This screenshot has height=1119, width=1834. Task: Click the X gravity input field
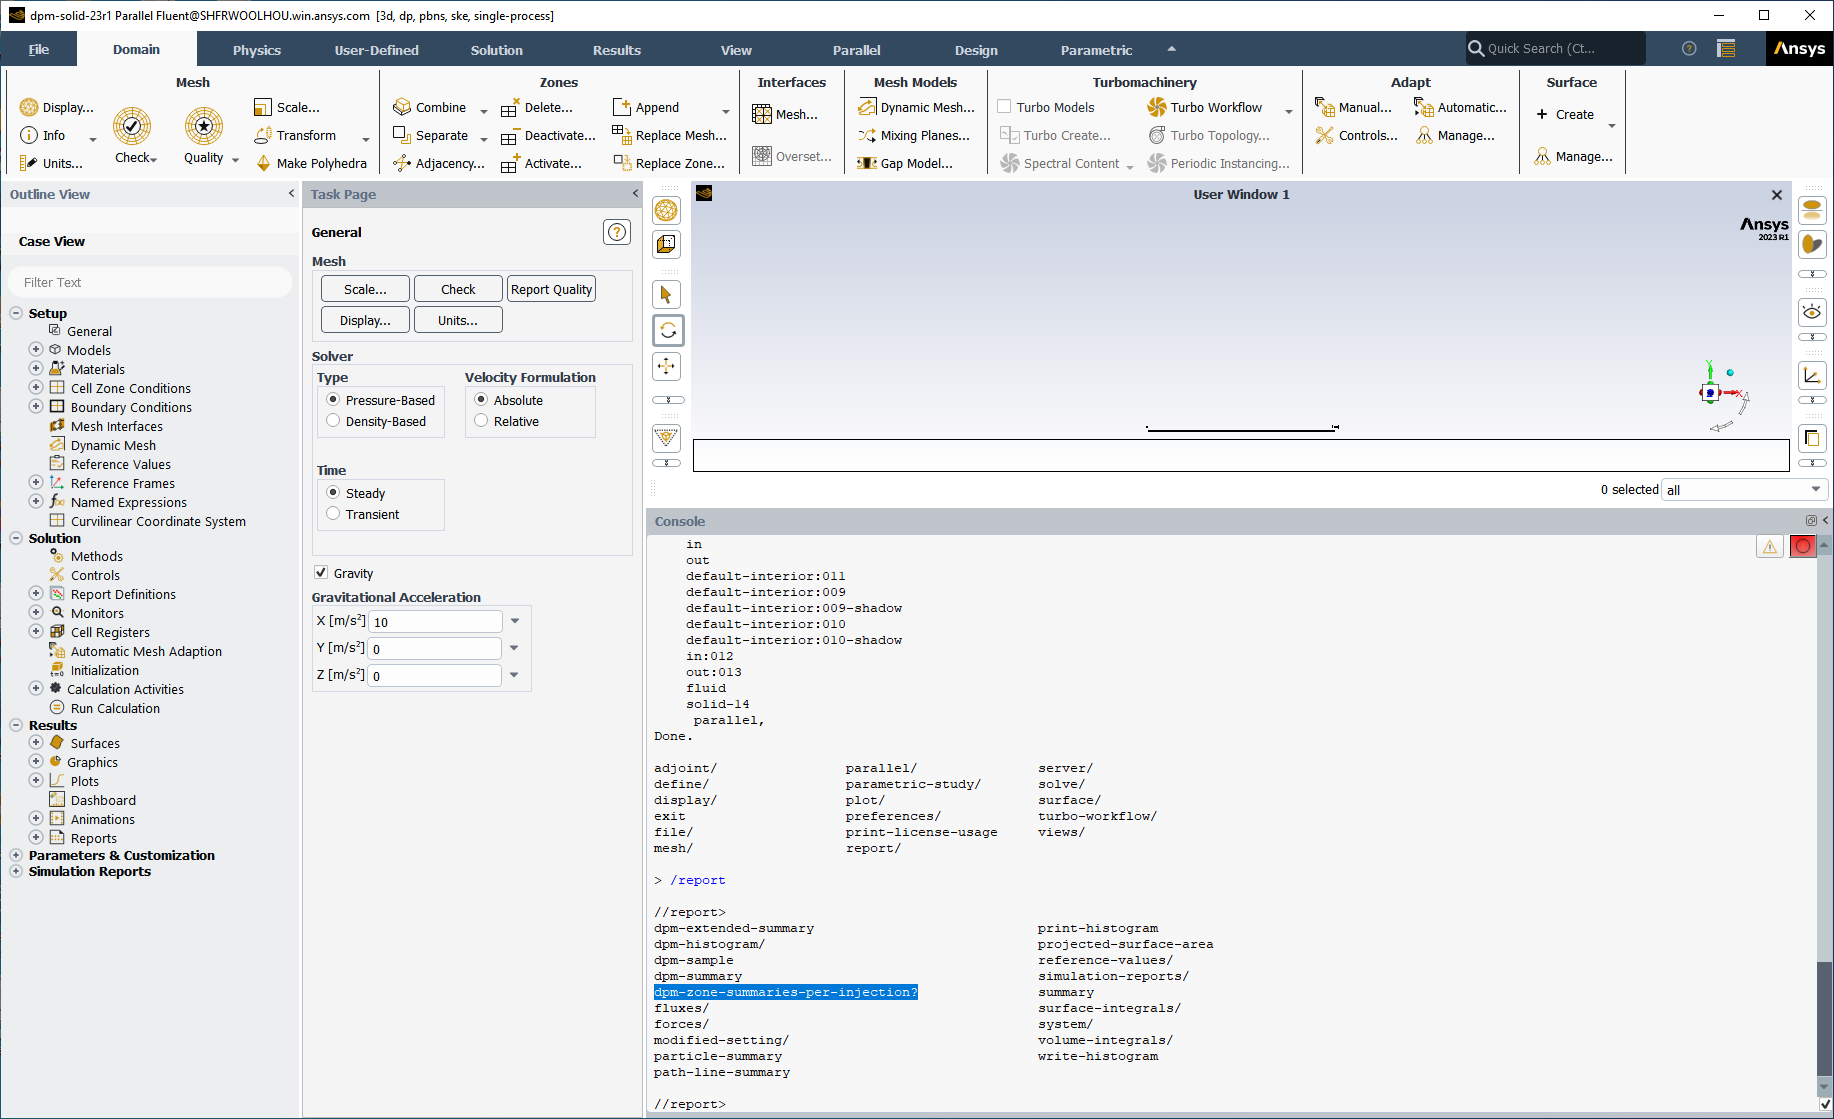coord(435,621)
